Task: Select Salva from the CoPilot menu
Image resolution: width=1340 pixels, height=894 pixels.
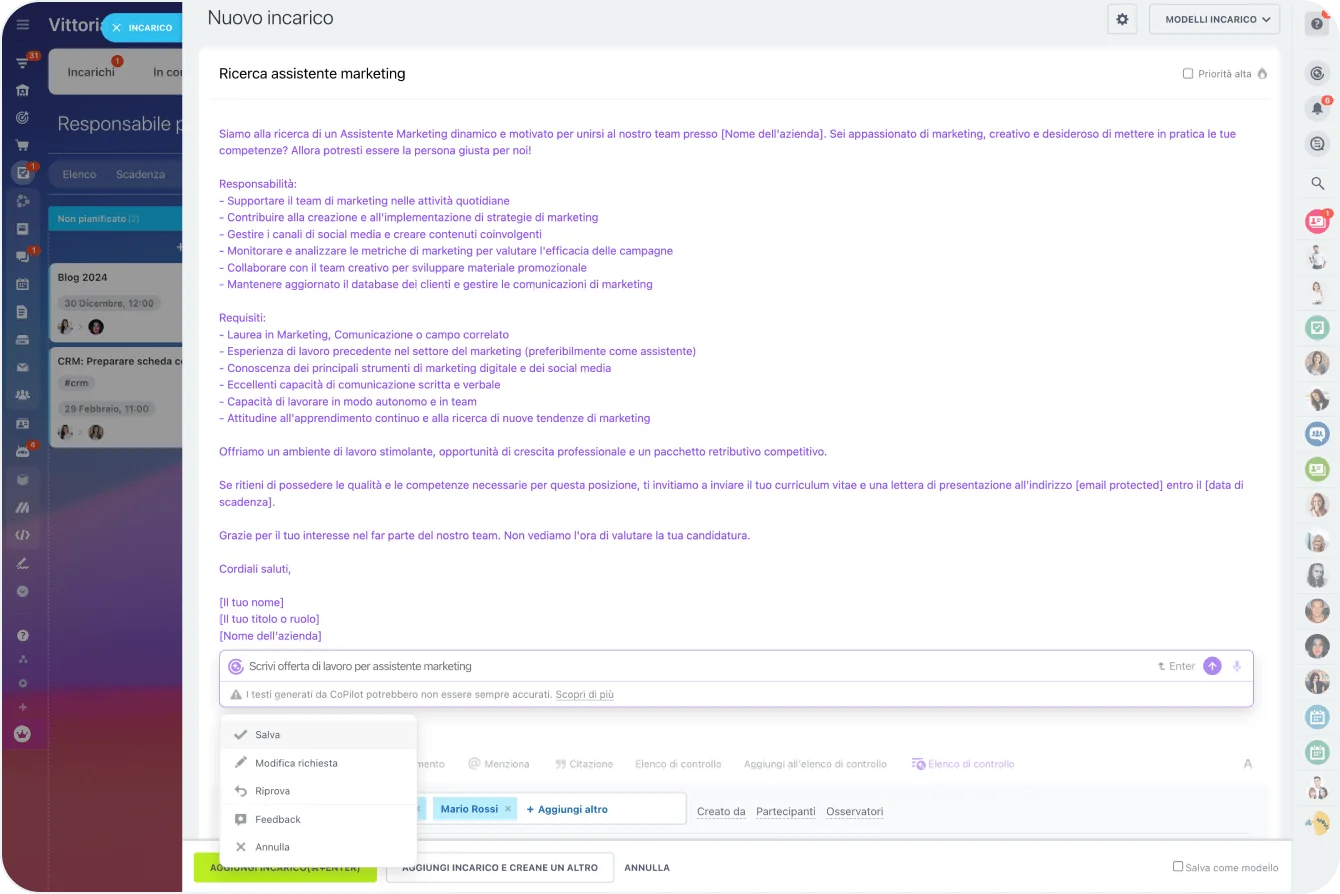Action: [267, 735]
